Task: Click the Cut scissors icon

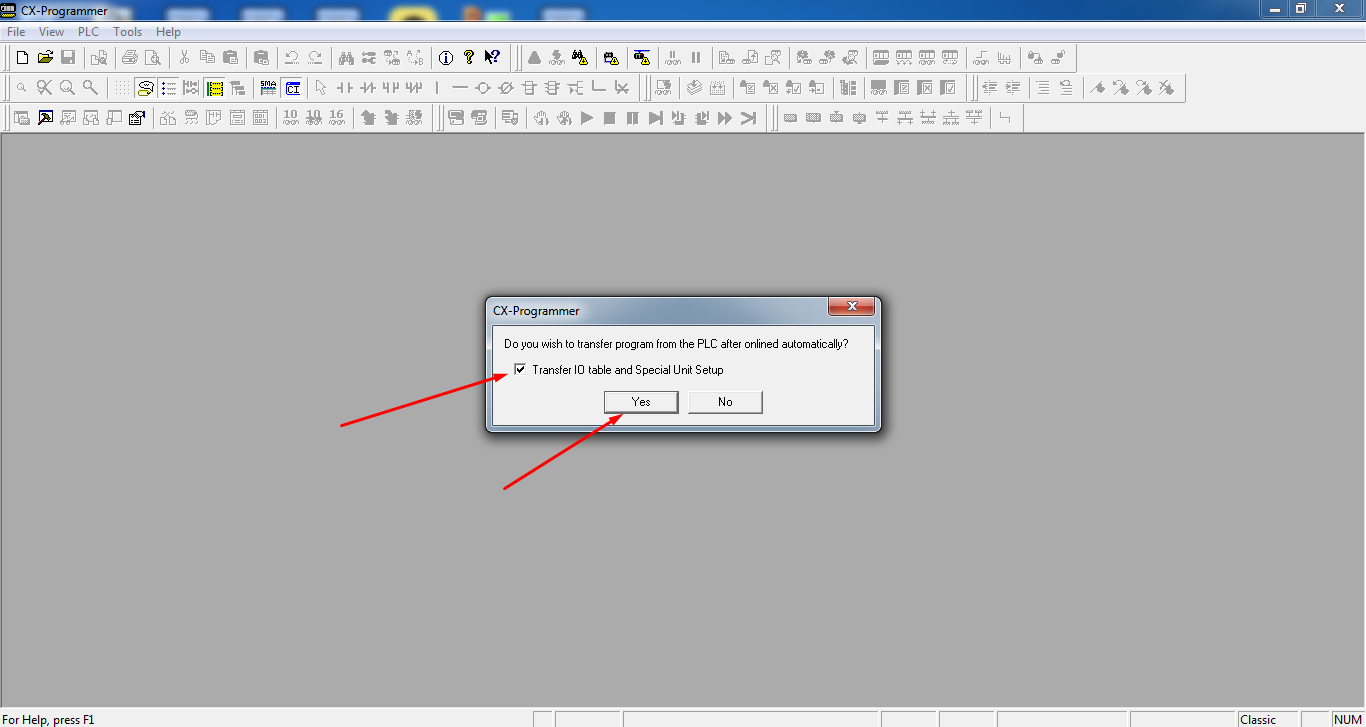Action: pos(184,57)
